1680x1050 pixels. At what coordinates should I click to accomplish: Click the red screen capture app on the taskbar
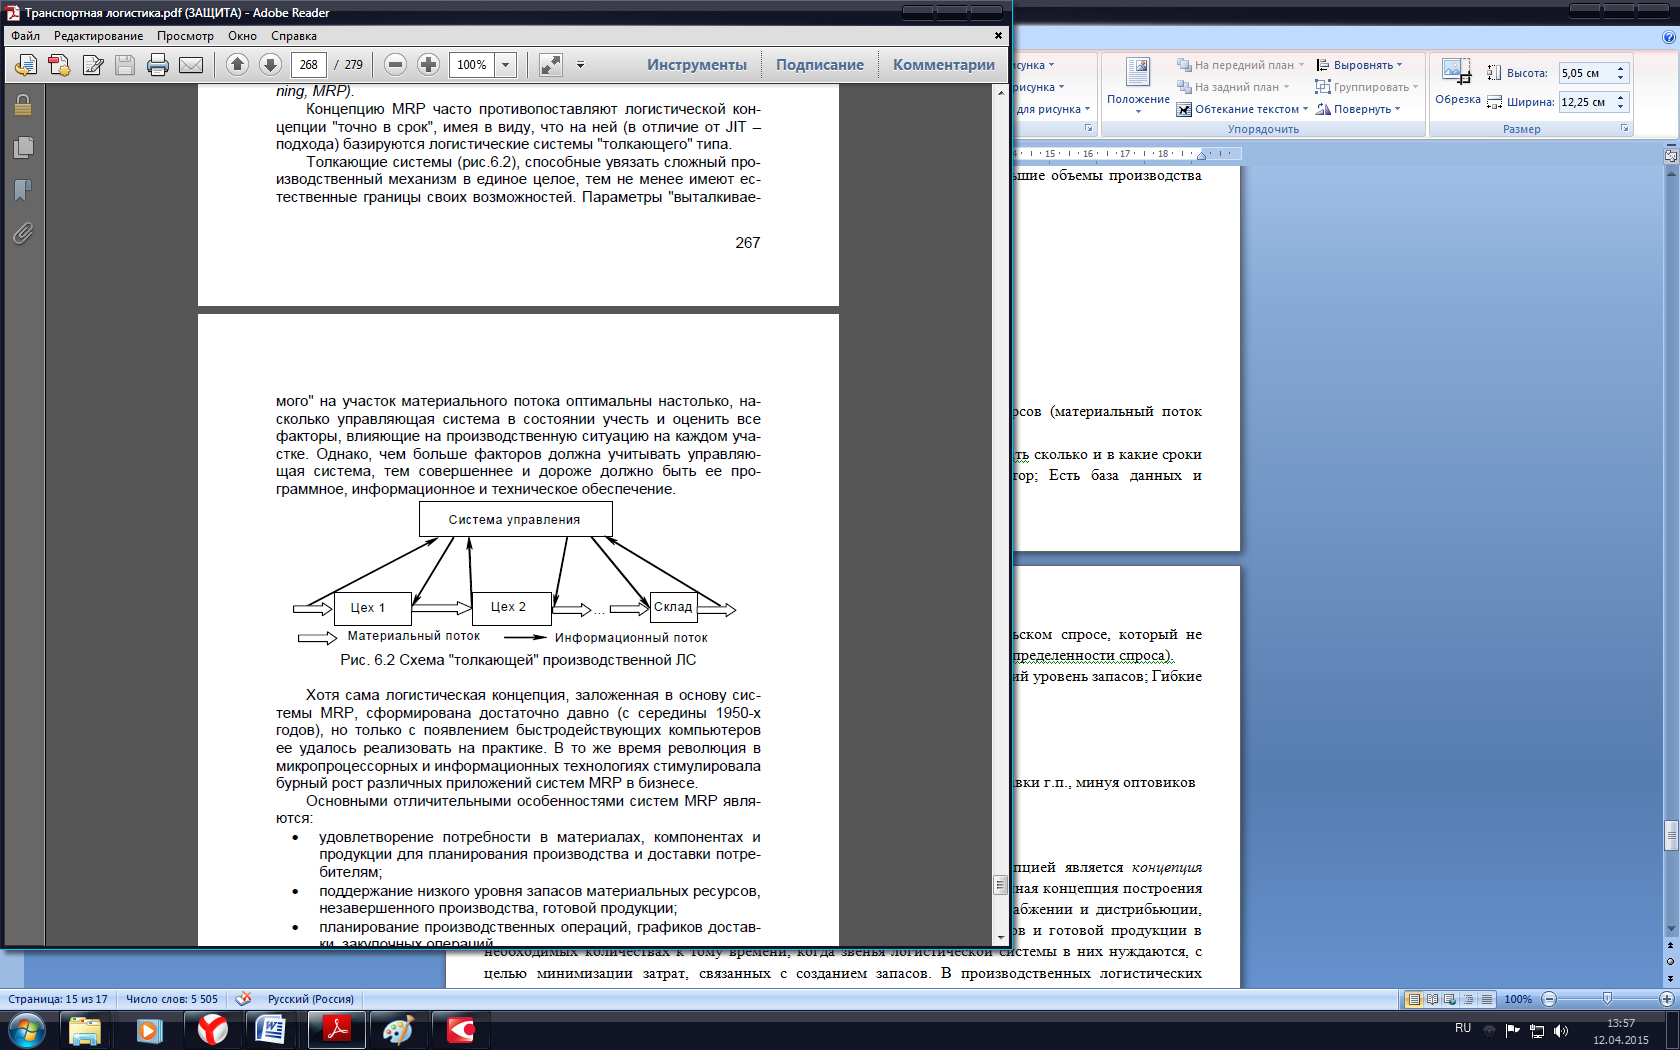[460, 1030]
